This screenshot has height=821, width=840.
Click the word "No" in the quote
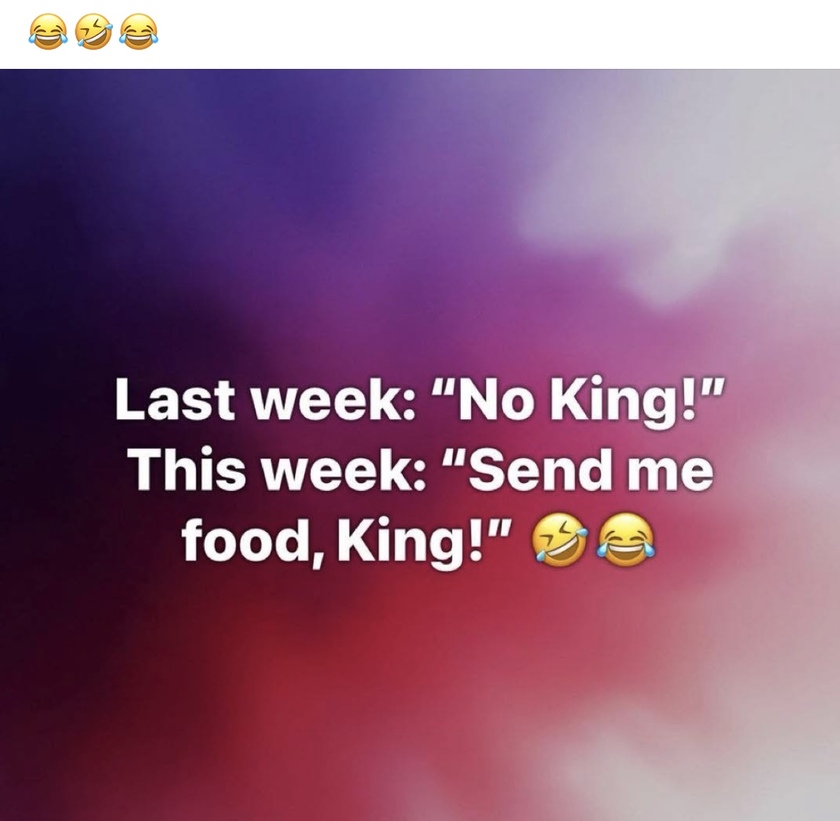[x=489, y=400]
